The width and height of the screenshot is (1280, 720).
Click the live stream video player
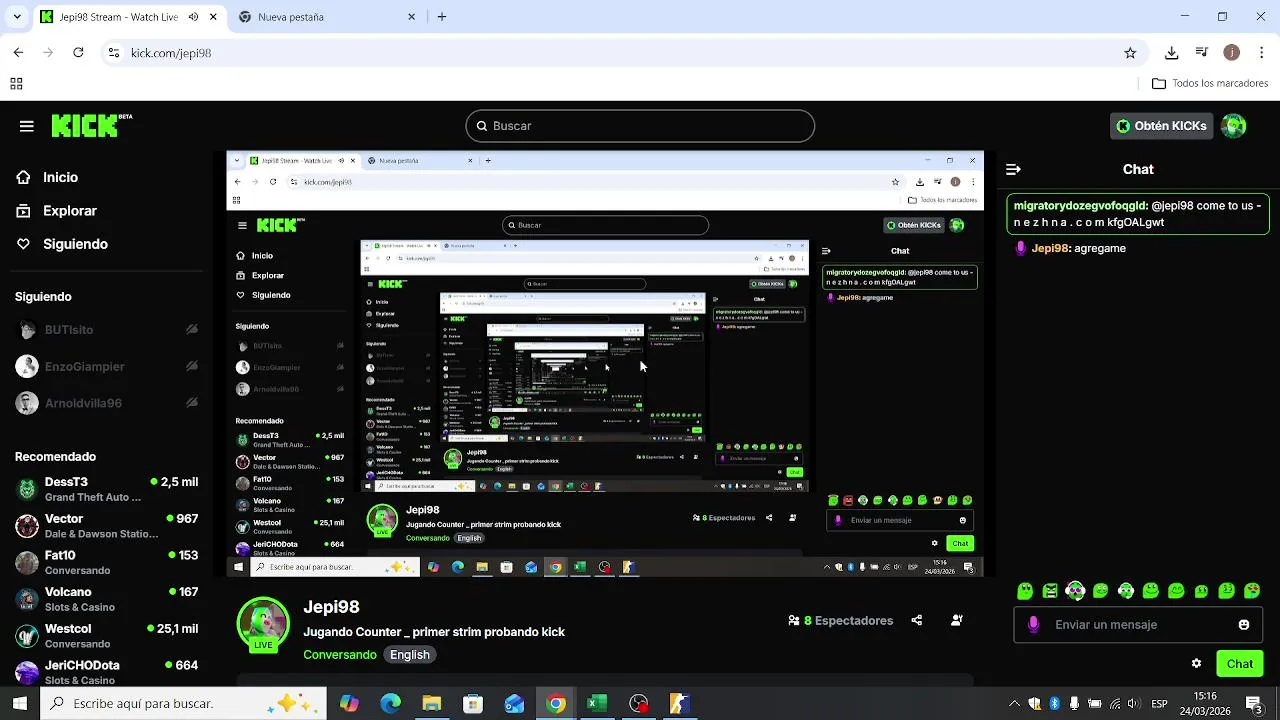point(605,364)
